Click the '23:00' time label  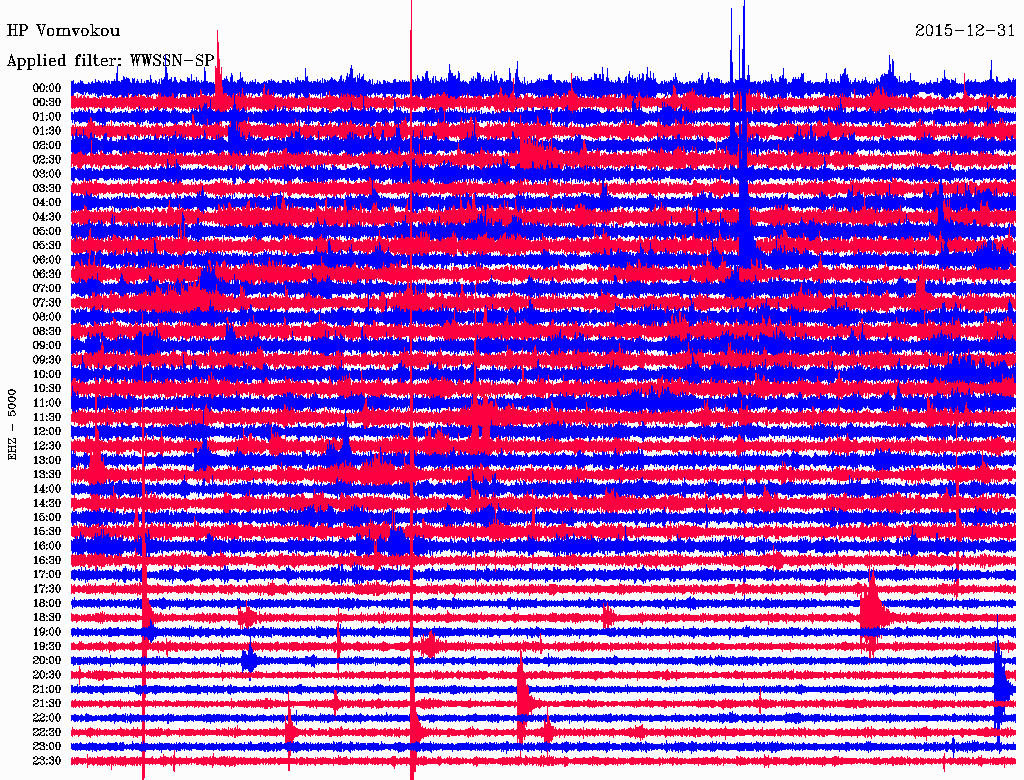(46, 747)
